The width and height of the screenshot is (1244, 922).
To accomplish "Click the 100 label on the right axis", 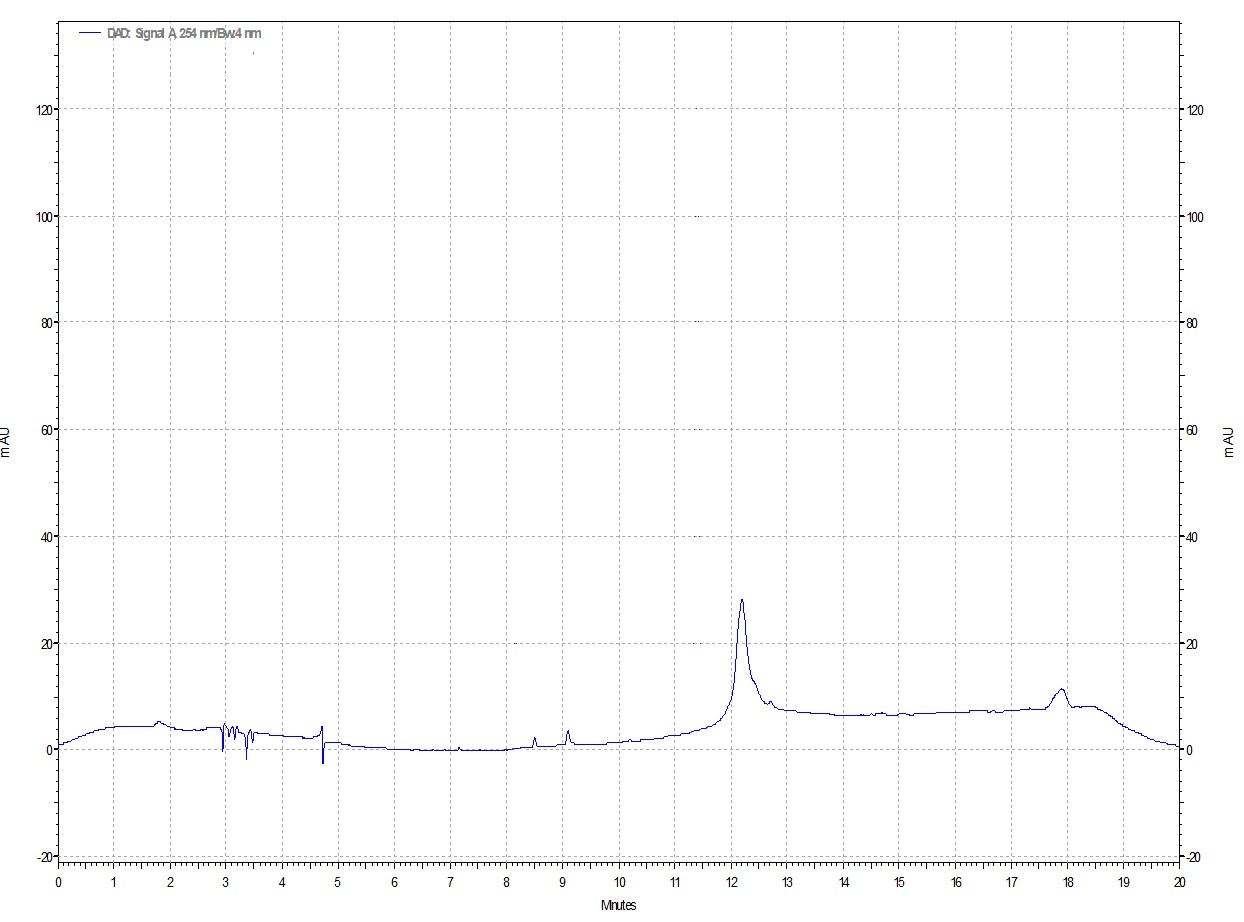I will tap(1195, 216).
